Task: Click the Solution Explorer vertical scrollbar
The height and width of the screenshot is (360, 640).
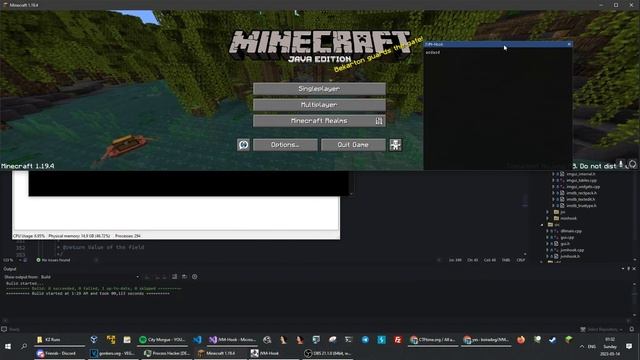Action: pyautogui.click(x=635, y=216)
